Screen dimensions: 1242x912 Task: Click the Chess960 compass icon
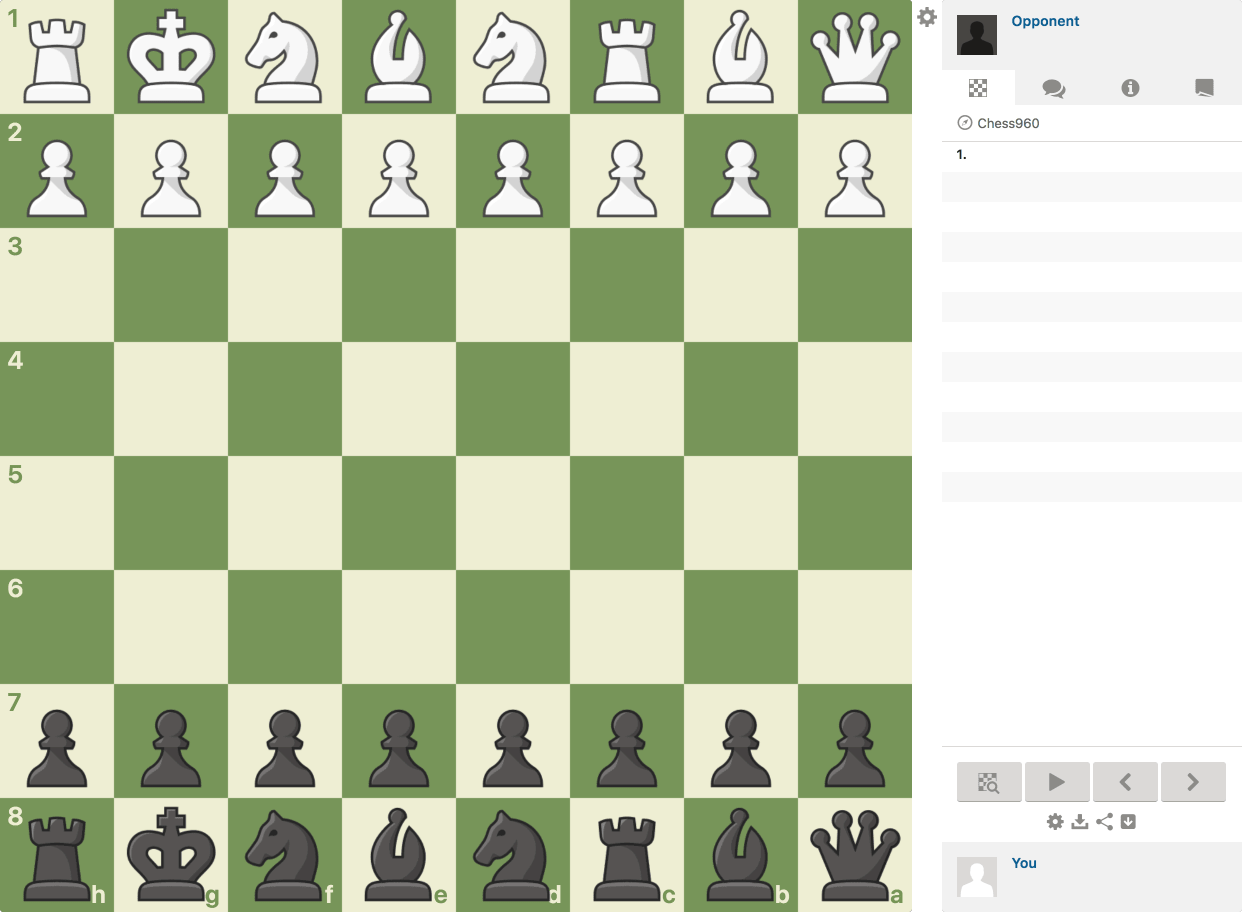(x=964, y=123)
